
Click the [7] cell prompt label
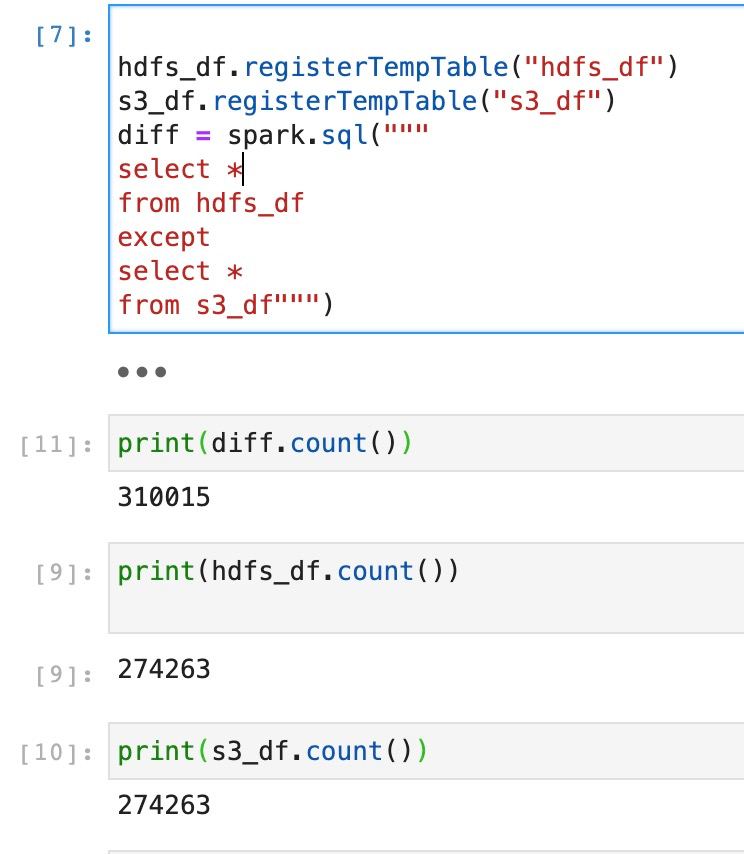point(64,36)
